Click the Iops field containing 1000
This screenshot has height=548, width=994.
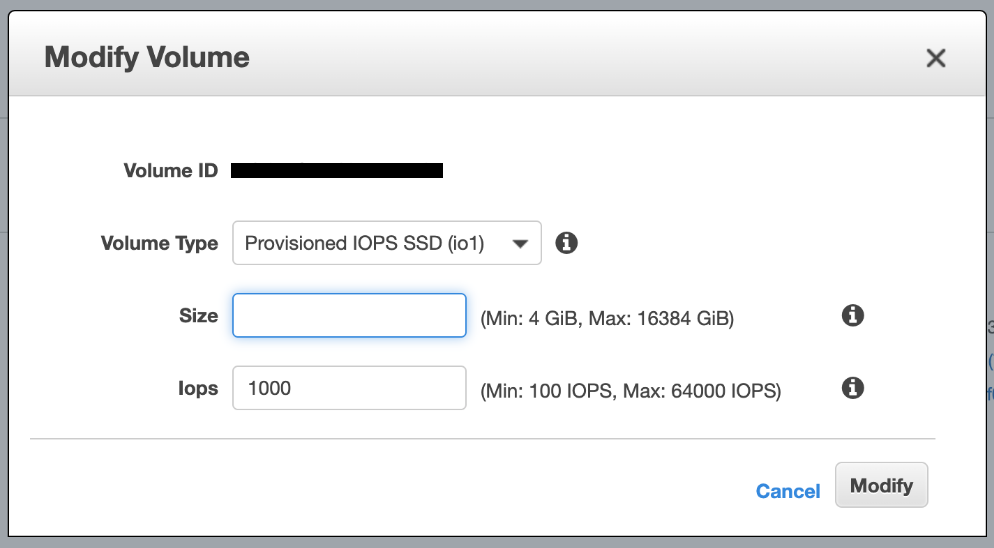[349, 388]
